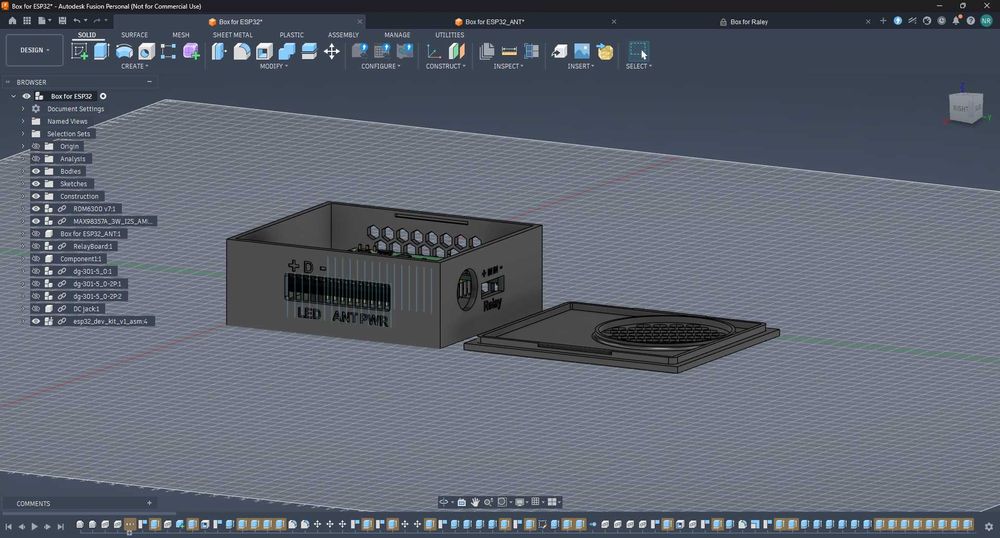1000x538 pixels.
Task: Switch to the SHEET METAL tab
Action: 233,35
